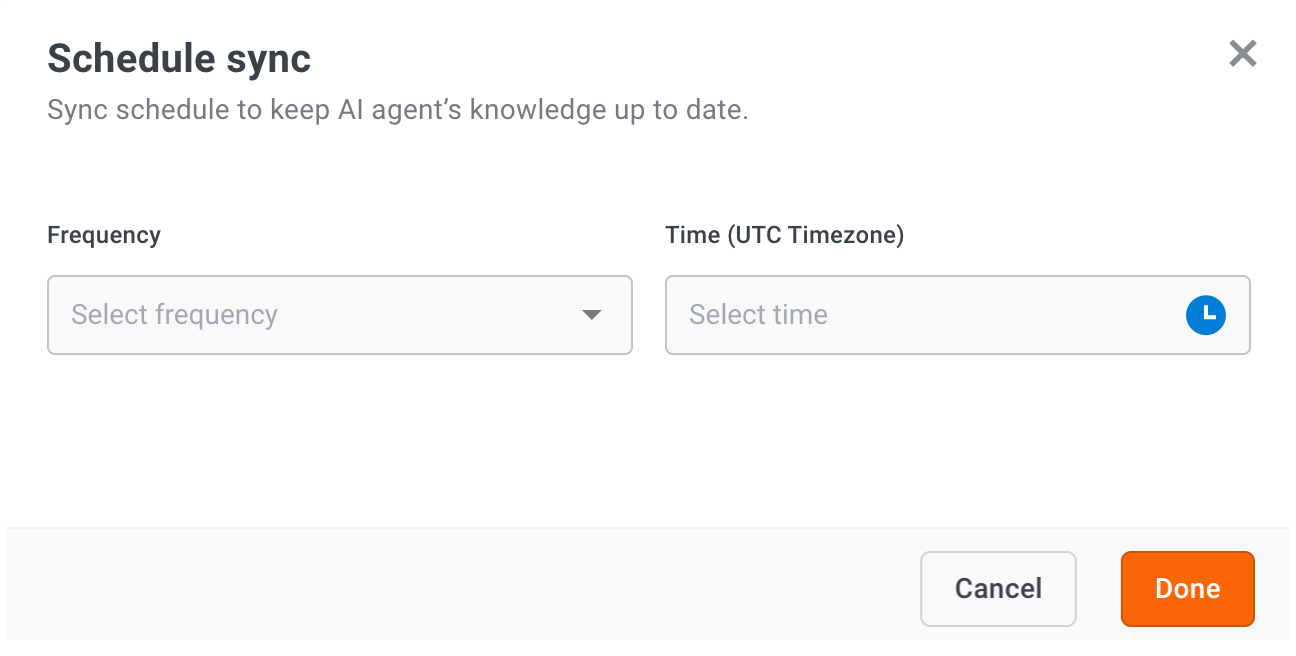1296x656 pixels.
Task: Click the sync schedule description text
Action: 398,110
